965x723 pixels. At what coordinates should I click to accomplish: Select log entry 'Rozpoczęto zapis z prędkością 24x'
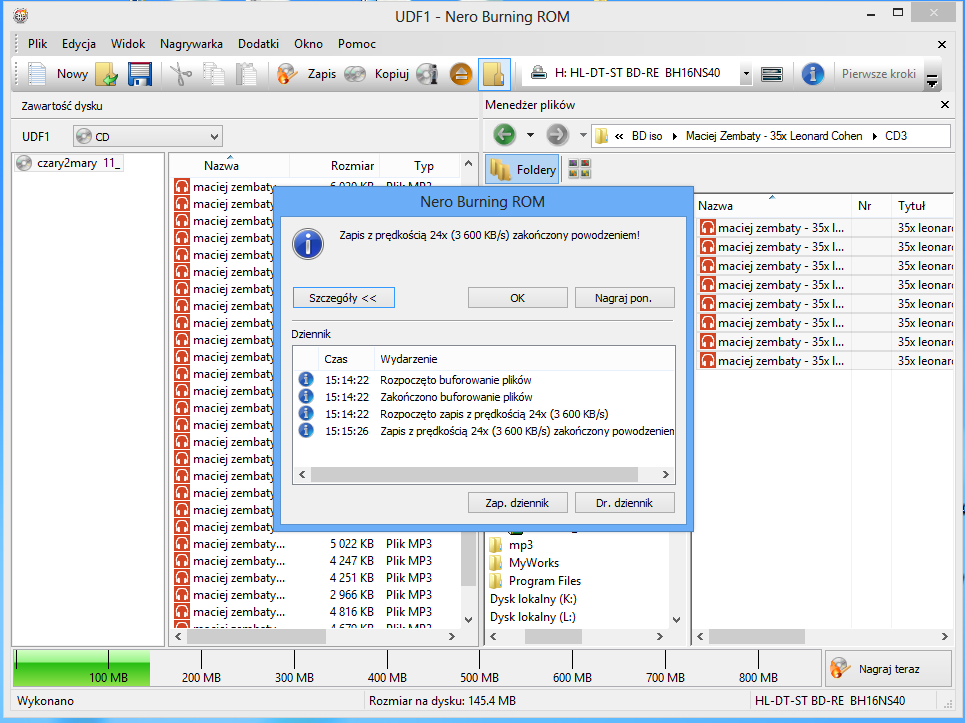(484, 414)
